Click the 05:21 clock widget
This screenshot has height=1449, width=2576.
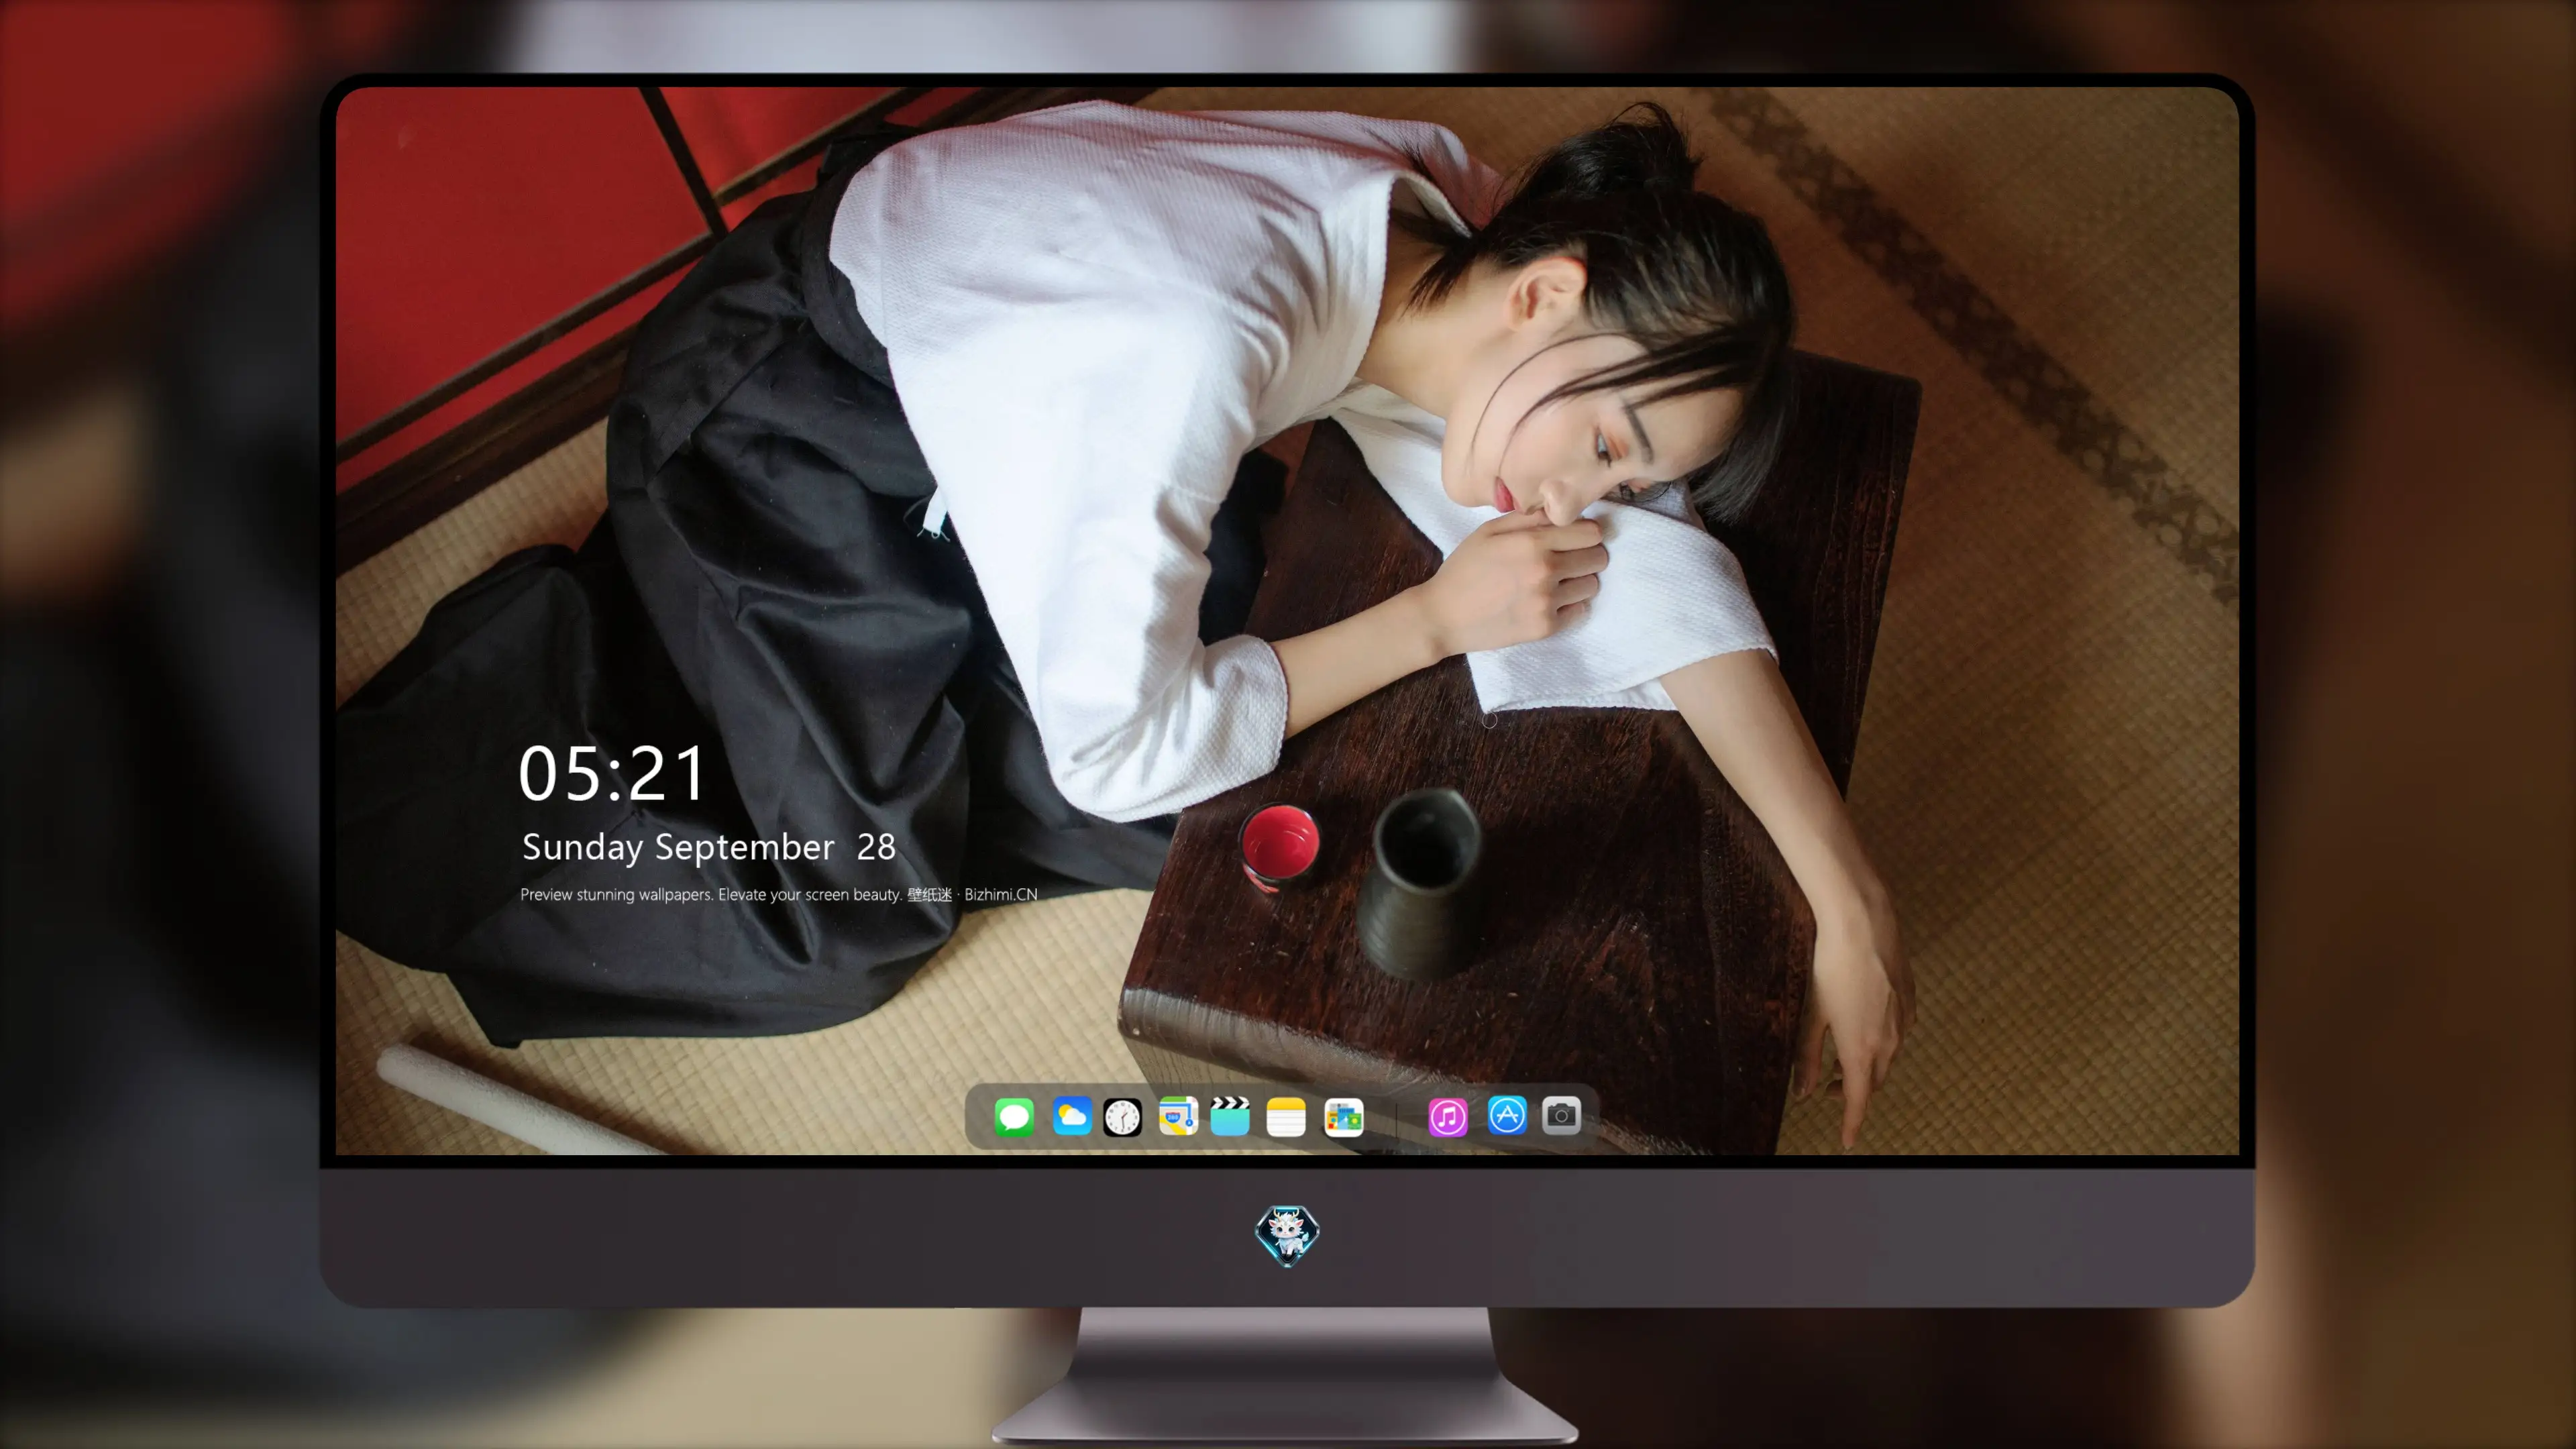(612, 773)
